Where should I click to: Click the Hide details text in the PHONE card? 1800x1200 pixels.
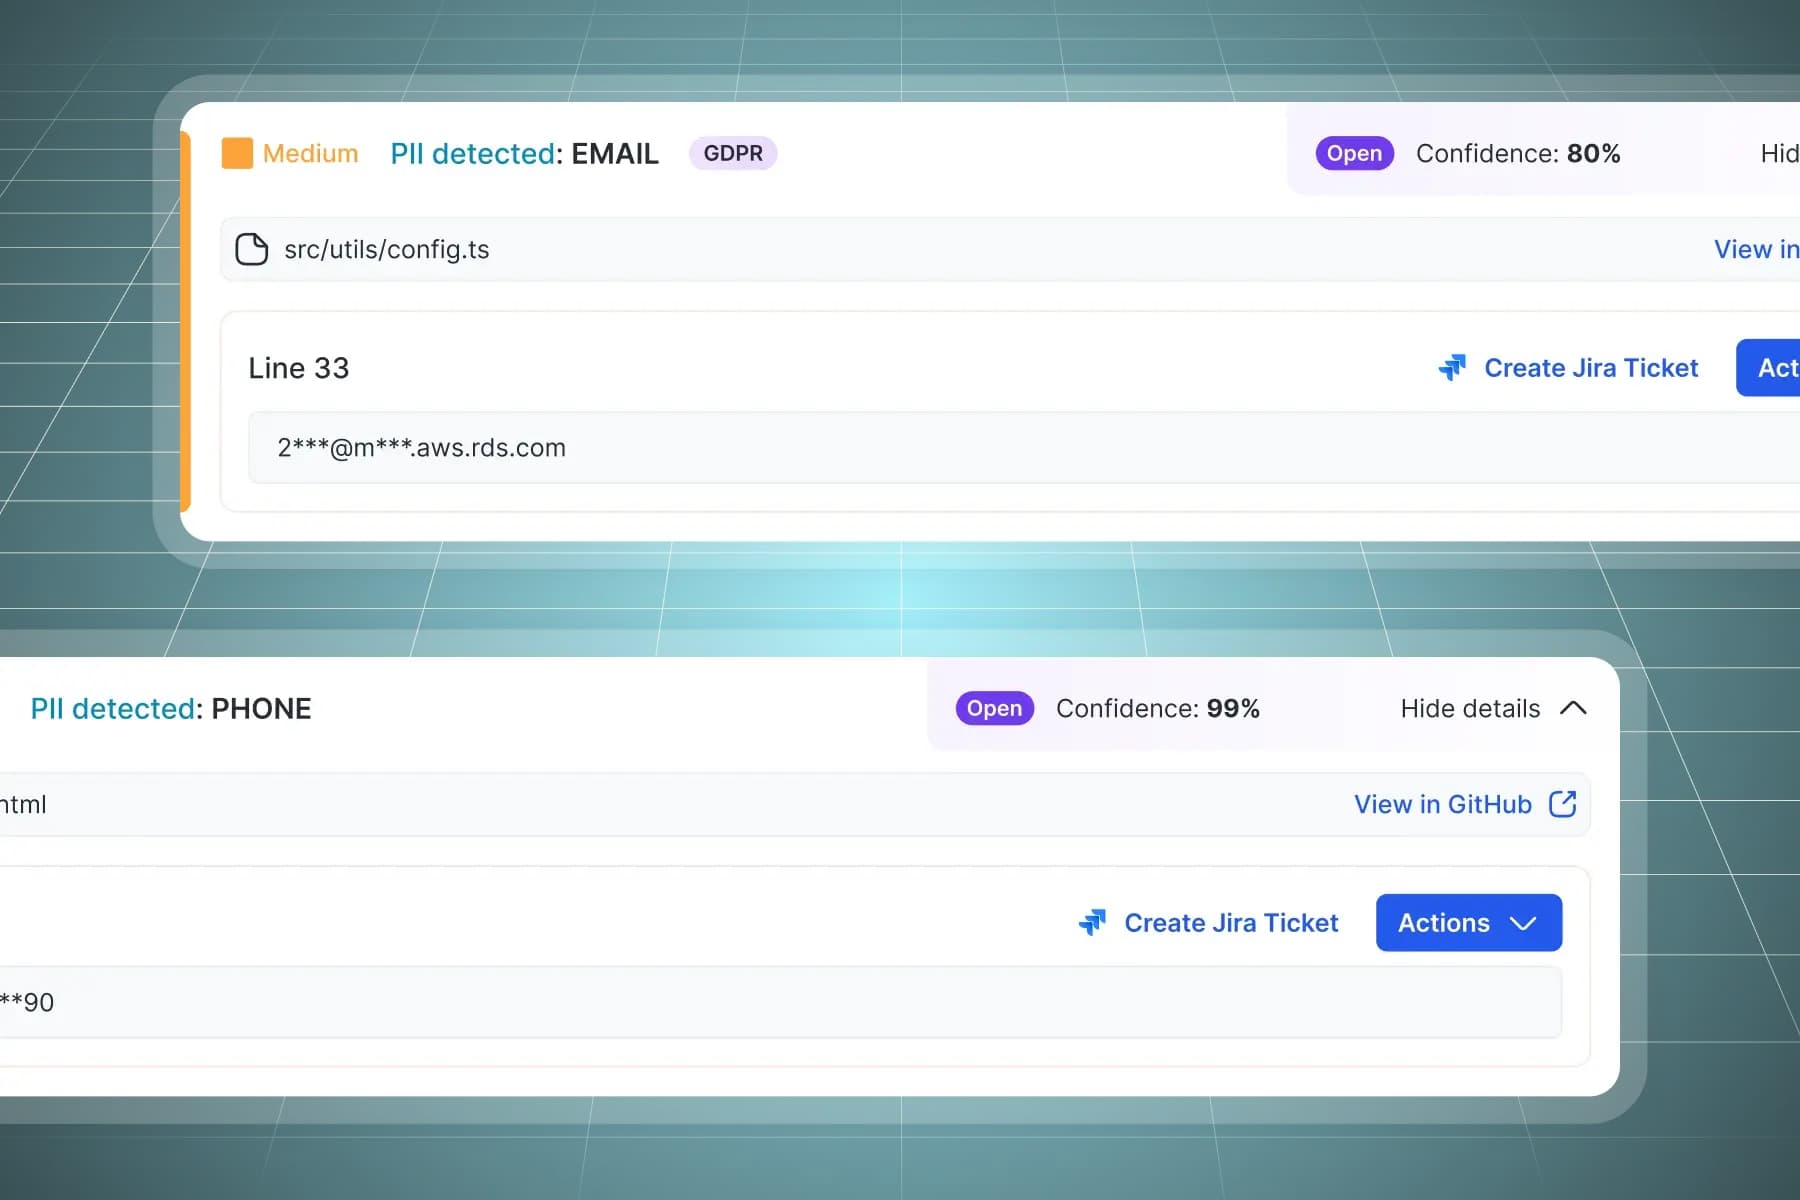coord(1469,708)
